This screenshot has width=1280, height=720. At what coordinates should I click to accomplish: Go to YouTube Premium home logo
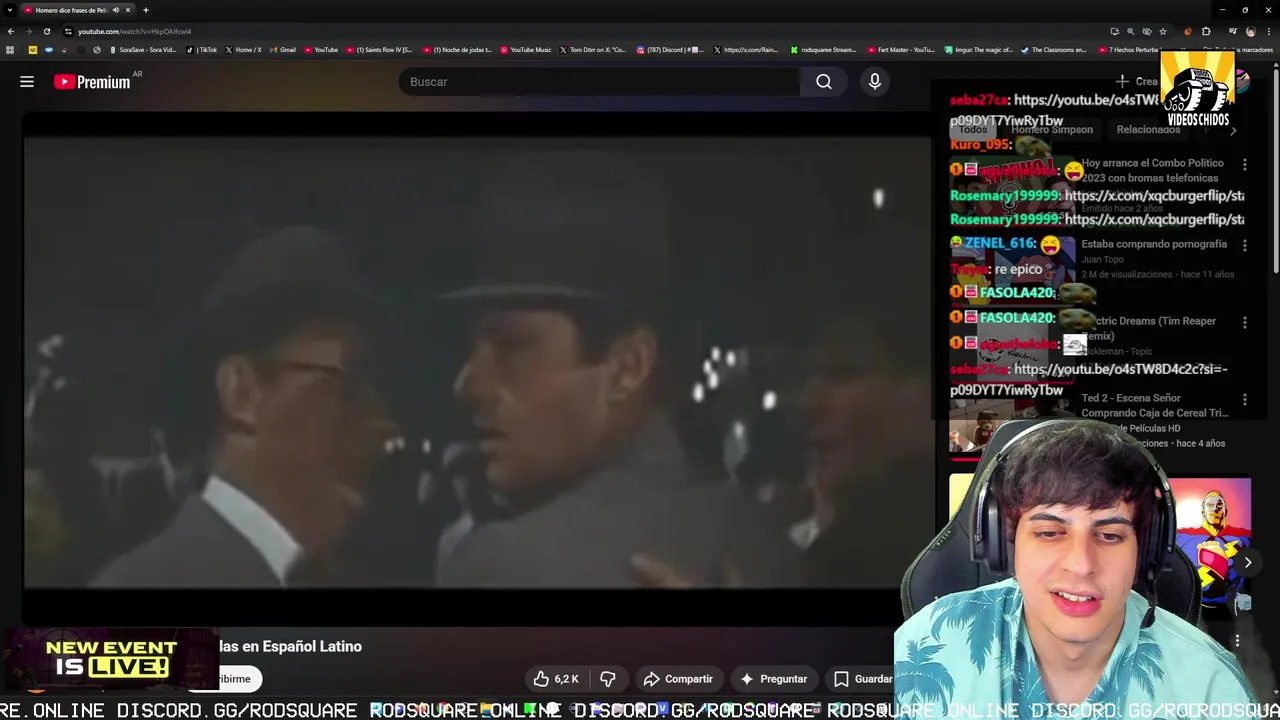tap(92, 82)
